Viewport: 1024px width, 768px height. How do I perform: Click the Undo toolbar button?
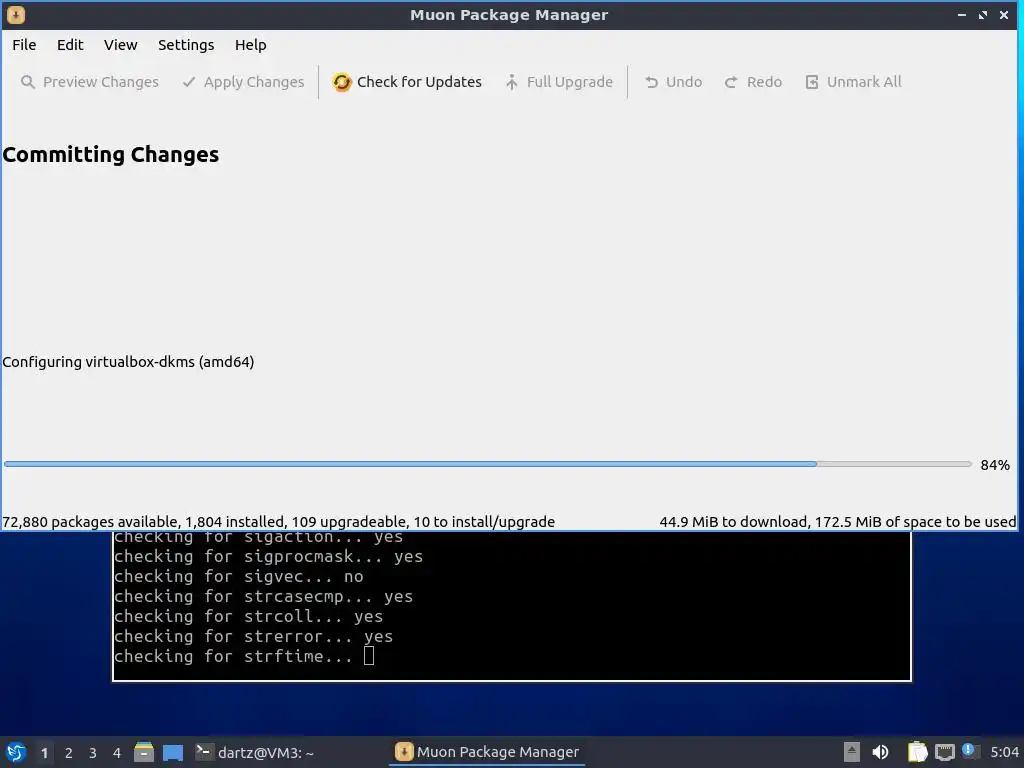(673, 82)
